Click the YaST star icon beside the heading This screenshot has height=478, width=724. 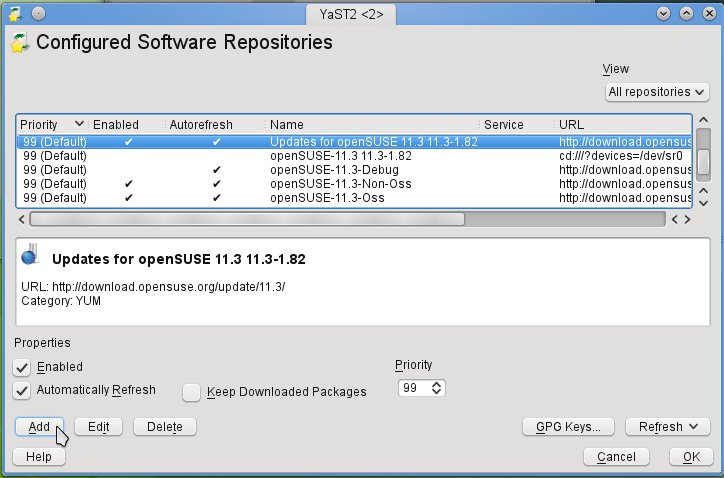pyautogui.click(x=19, y=42)
